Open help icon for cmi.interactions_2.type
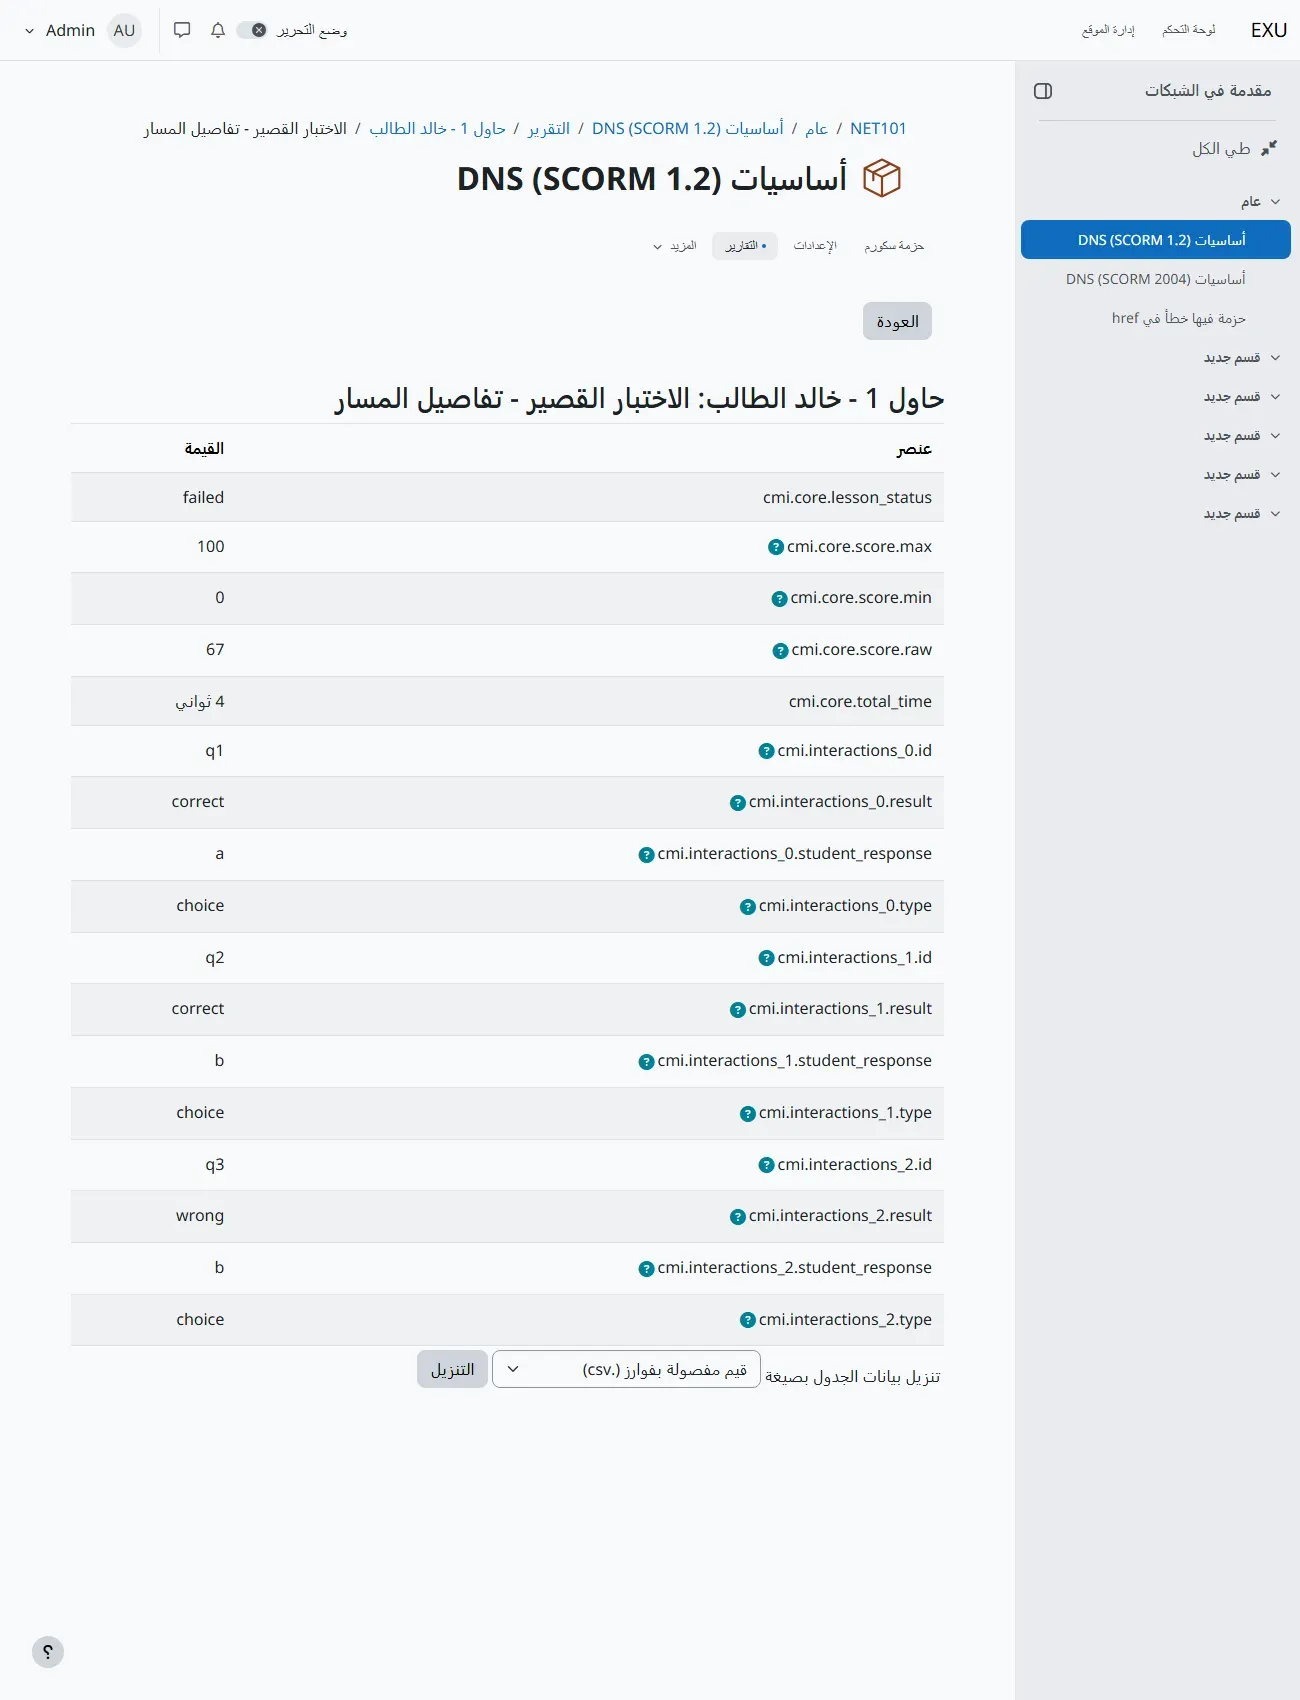The height and width of the screenshot is (1700, 1300). pos(747,1320)
